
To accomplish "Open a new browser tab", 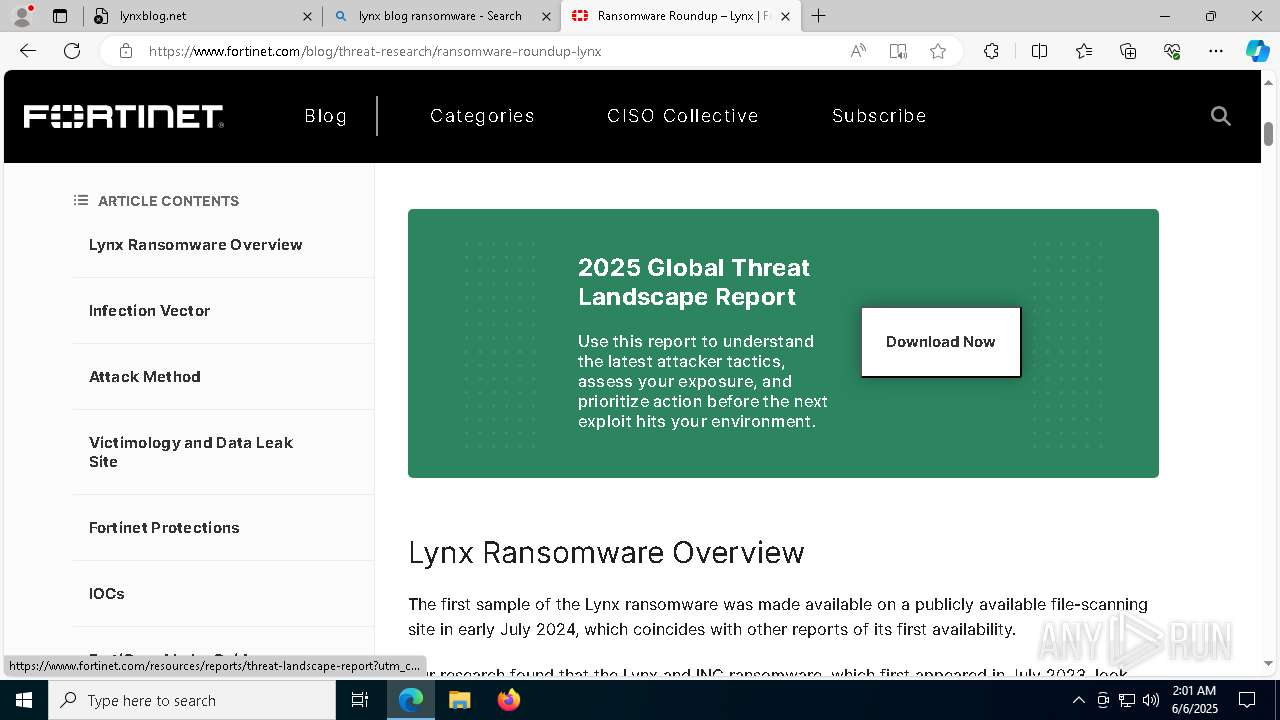I will click(819, 16).
